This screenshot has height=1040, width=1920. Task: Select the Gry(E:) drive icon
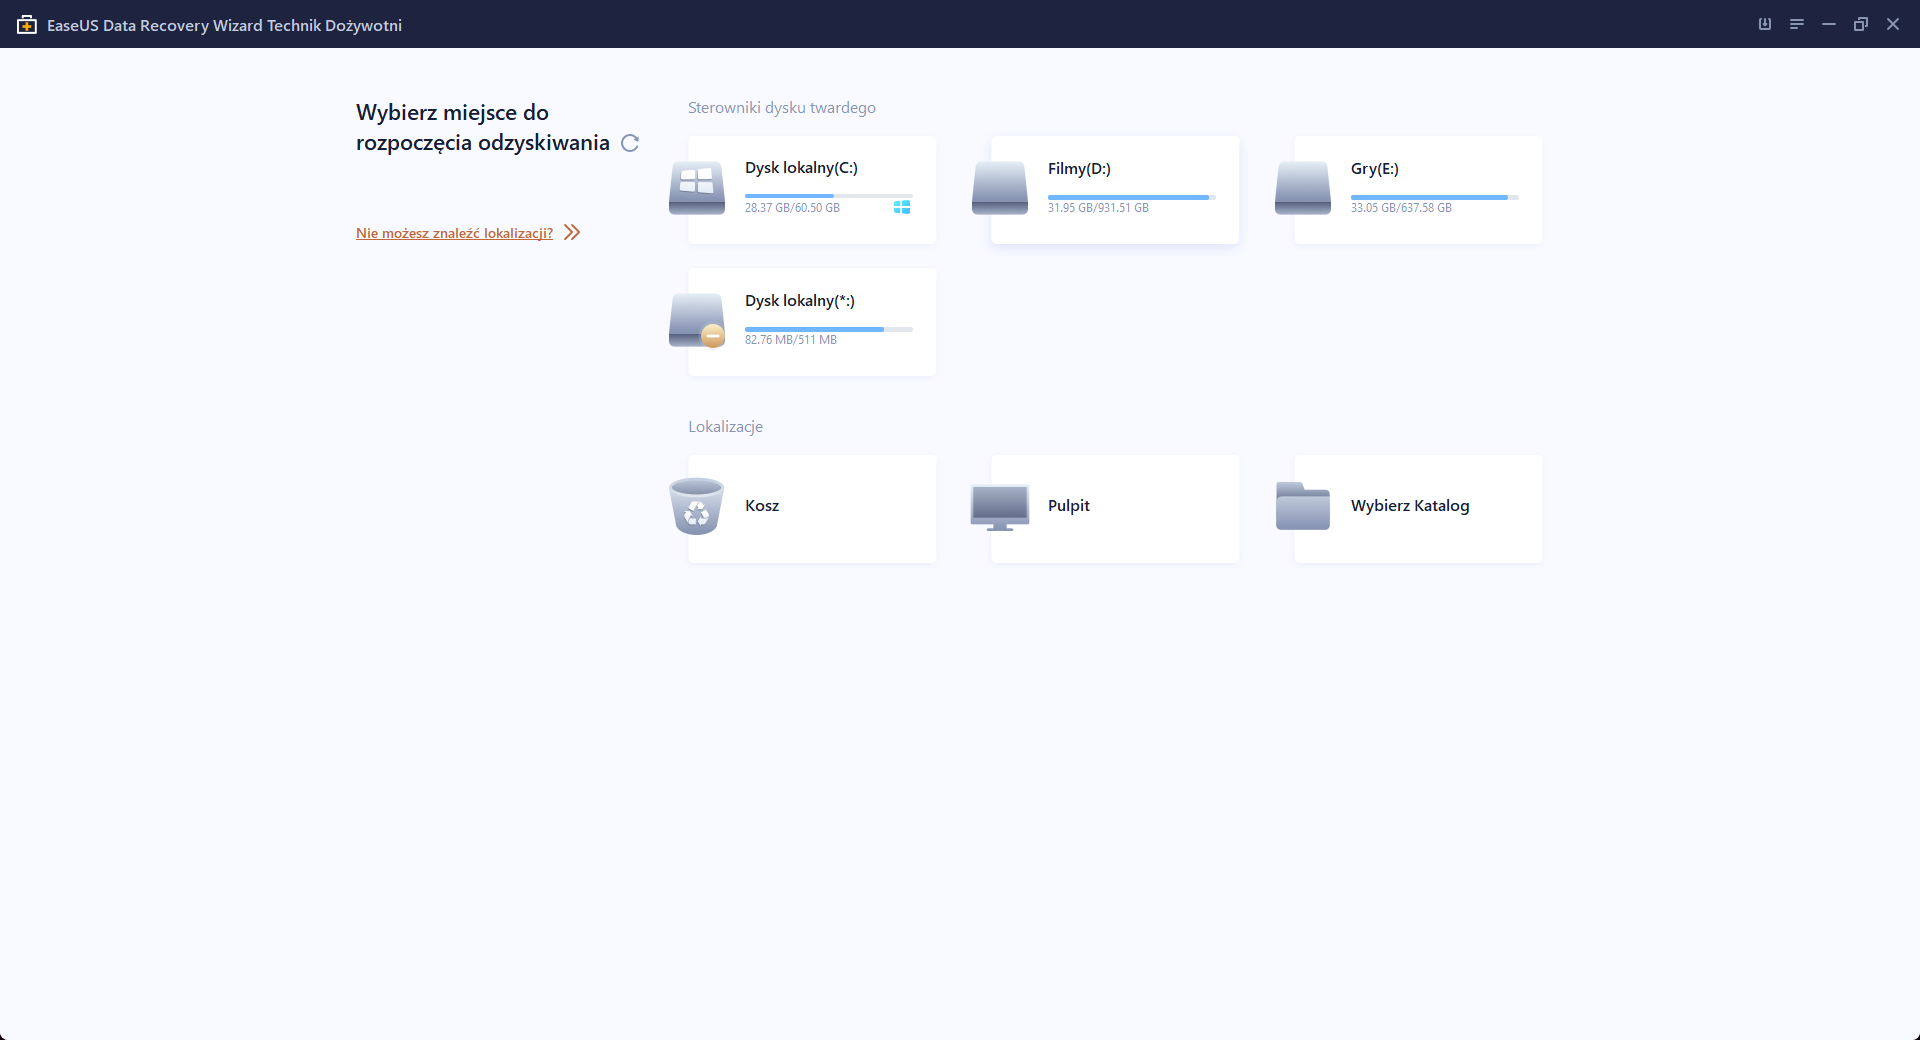coord(1303,188)
